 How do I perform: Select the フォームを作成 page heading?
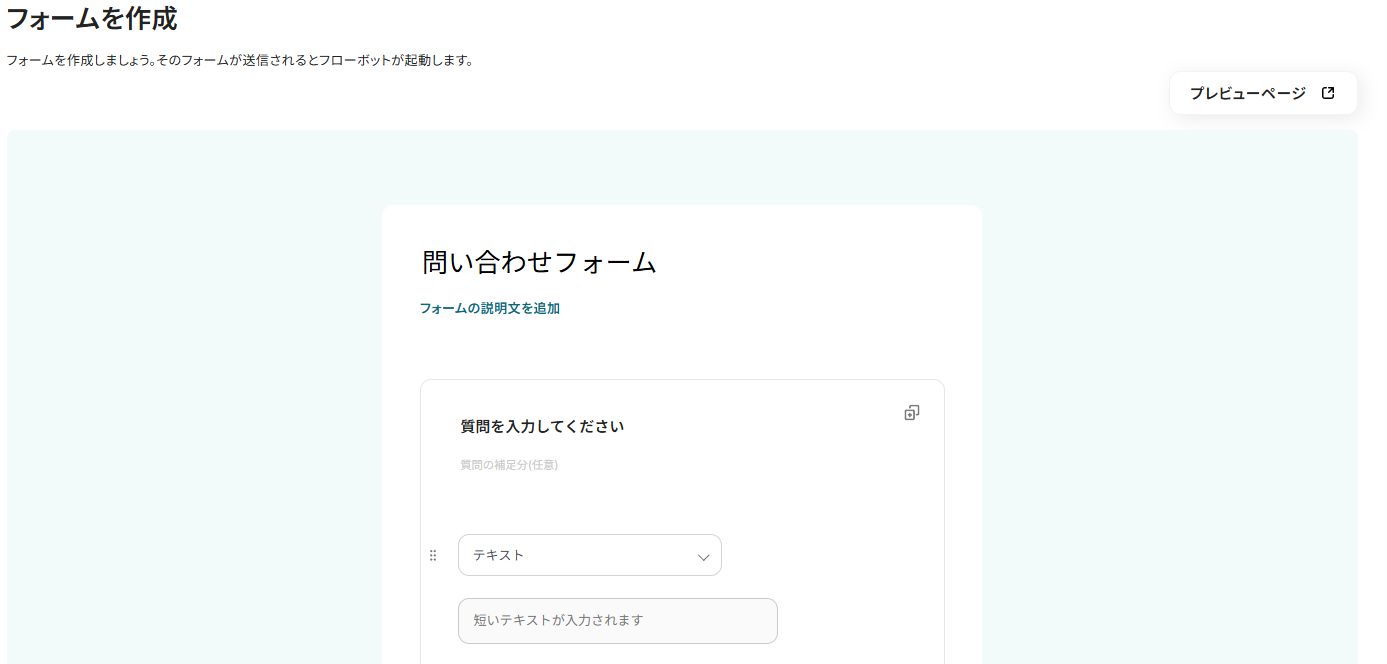(92, 18)
